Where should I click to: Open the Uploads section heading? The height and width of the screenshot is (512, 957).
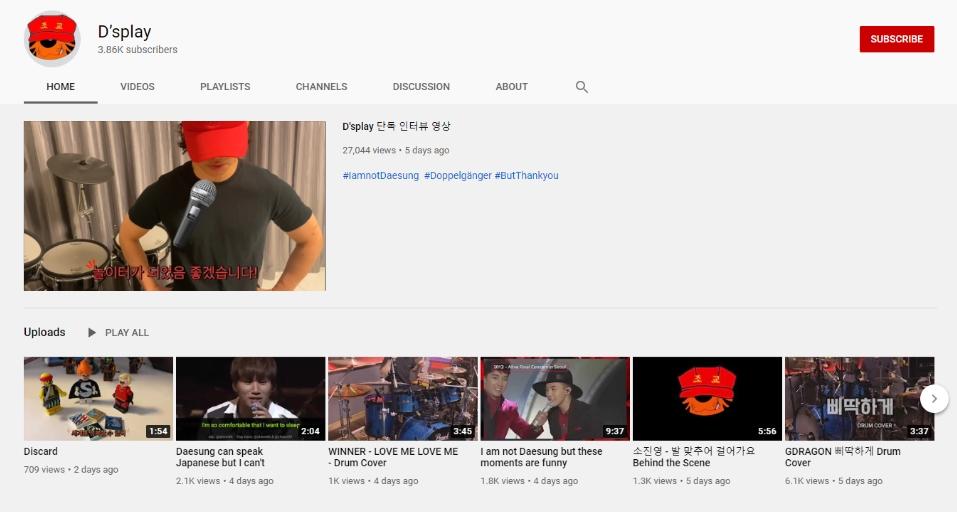click(45, 332)
